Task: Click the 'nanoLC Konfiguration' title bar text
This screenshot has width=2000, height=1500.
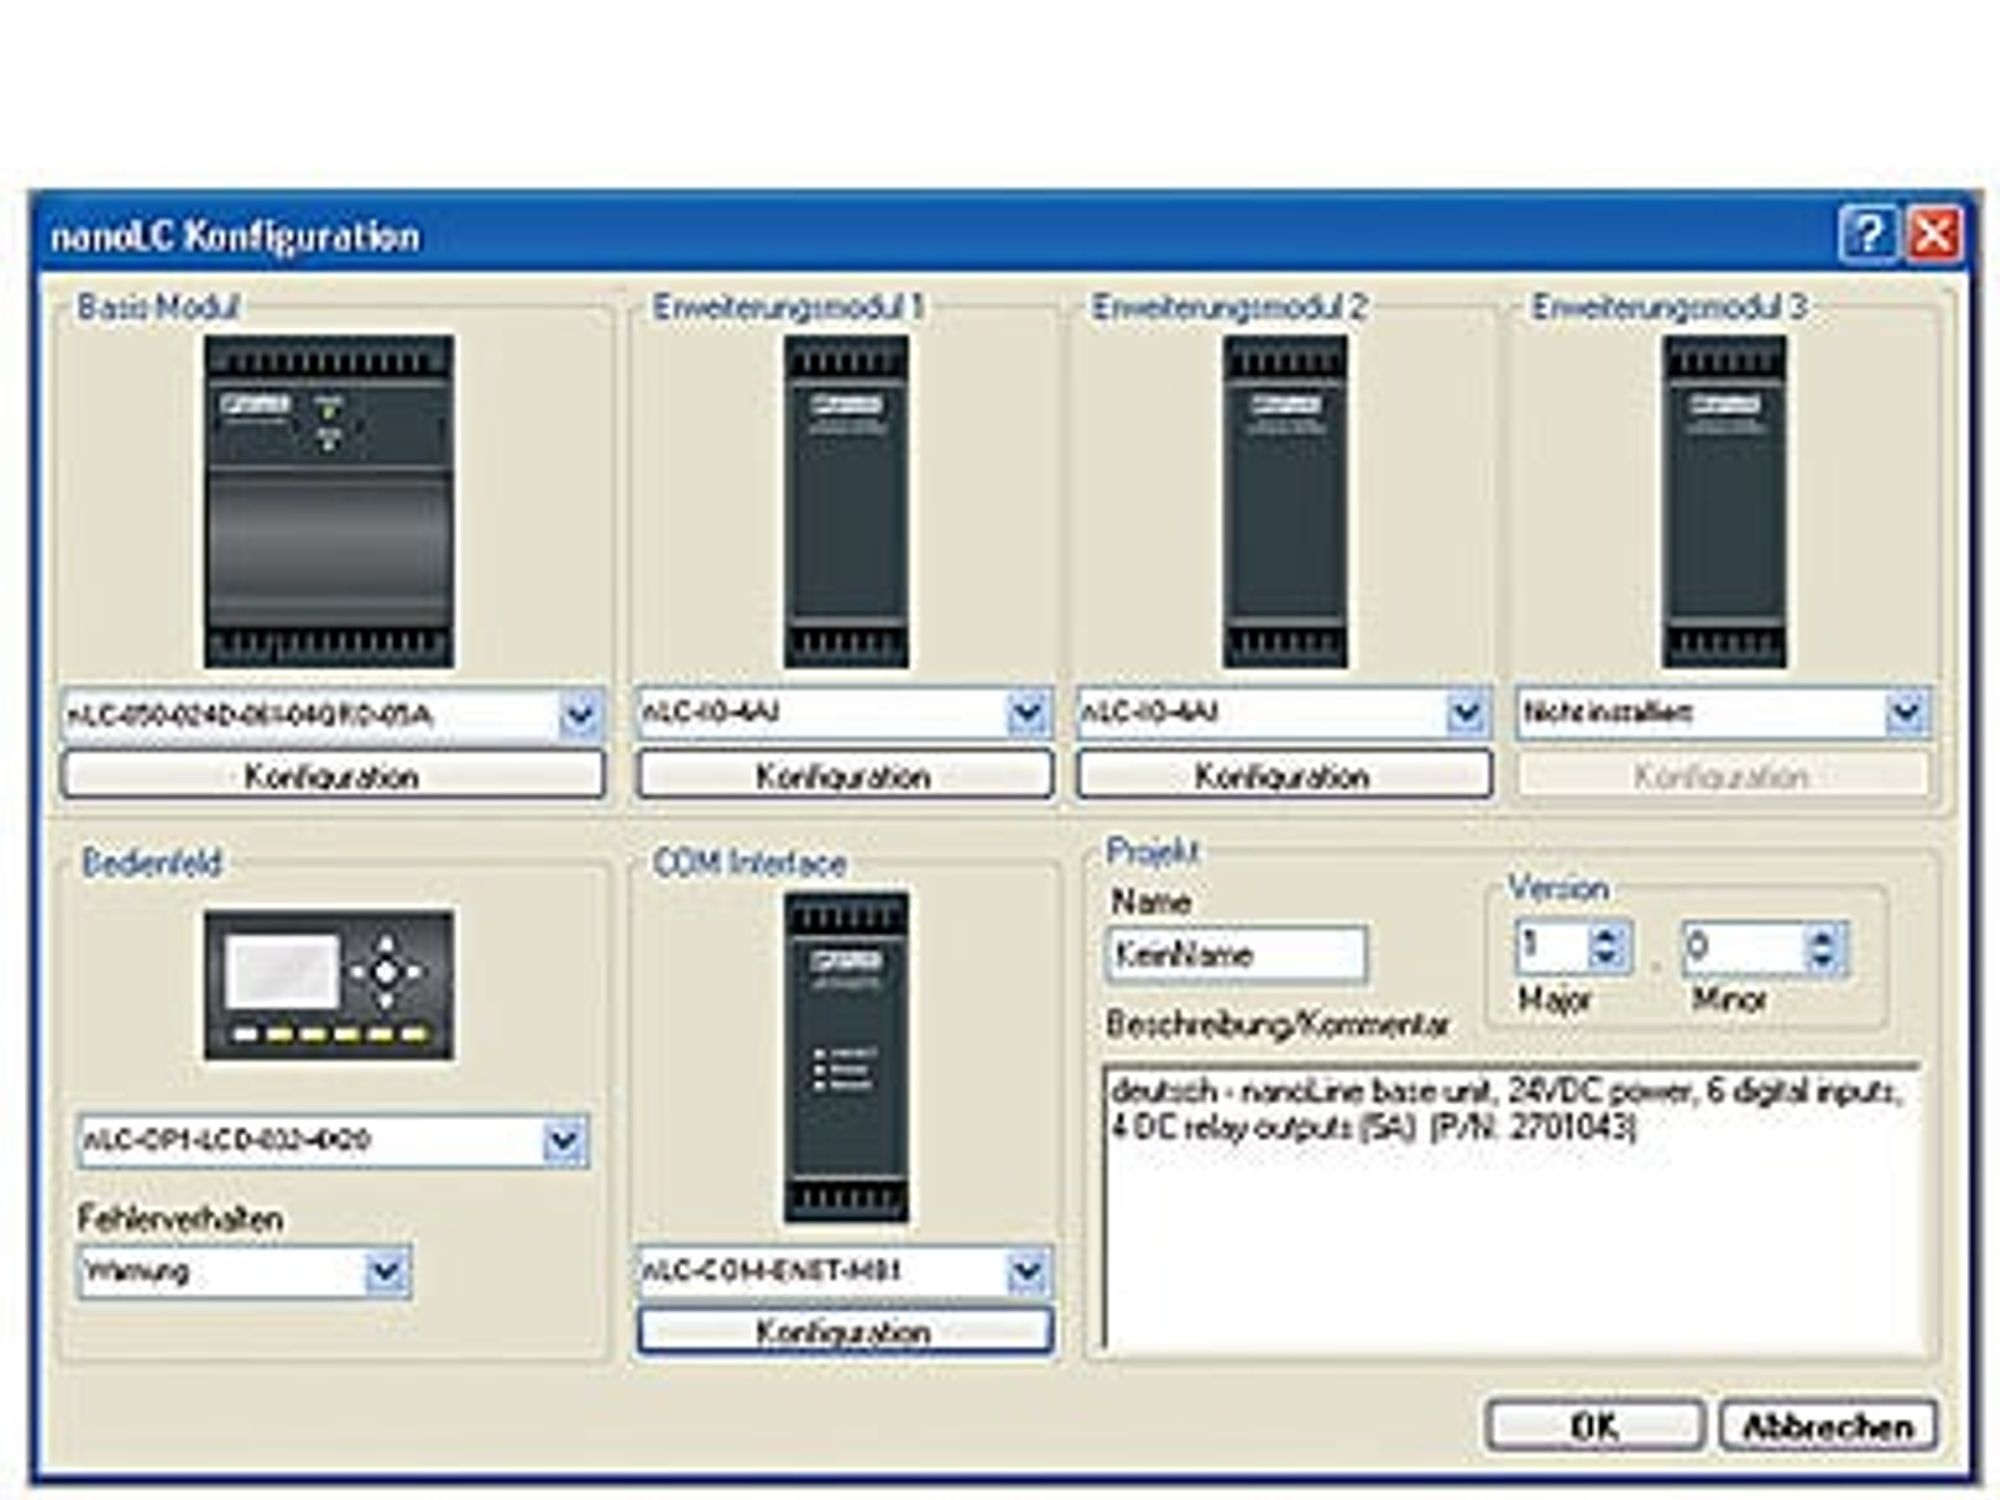Action: [236, 237]
